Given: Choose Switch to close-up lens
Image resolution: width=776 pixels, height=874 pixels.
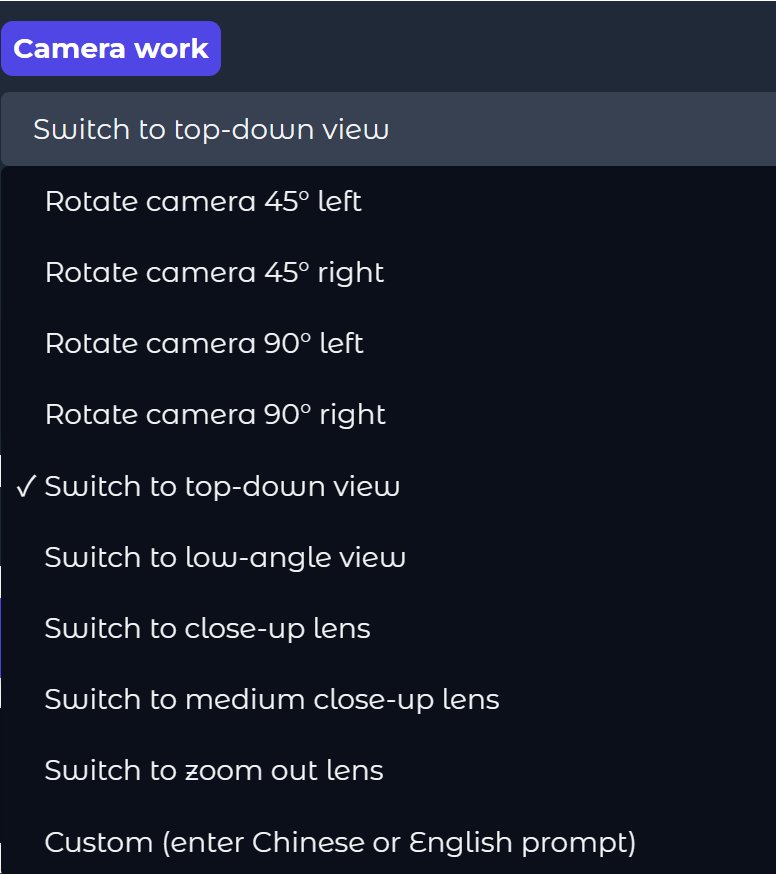Looking at the screenshot, I should pyautogui.click(x=207, y=629).
